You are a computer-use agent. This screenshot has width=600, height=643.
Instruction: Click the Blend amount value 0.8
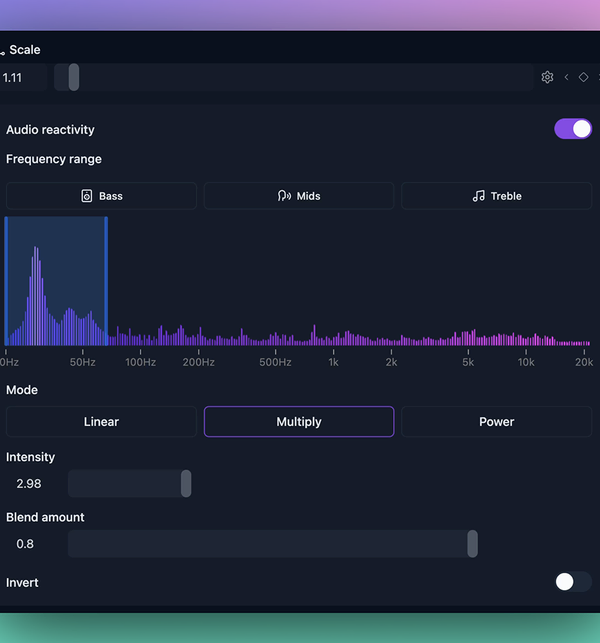[x=26, y=544]
